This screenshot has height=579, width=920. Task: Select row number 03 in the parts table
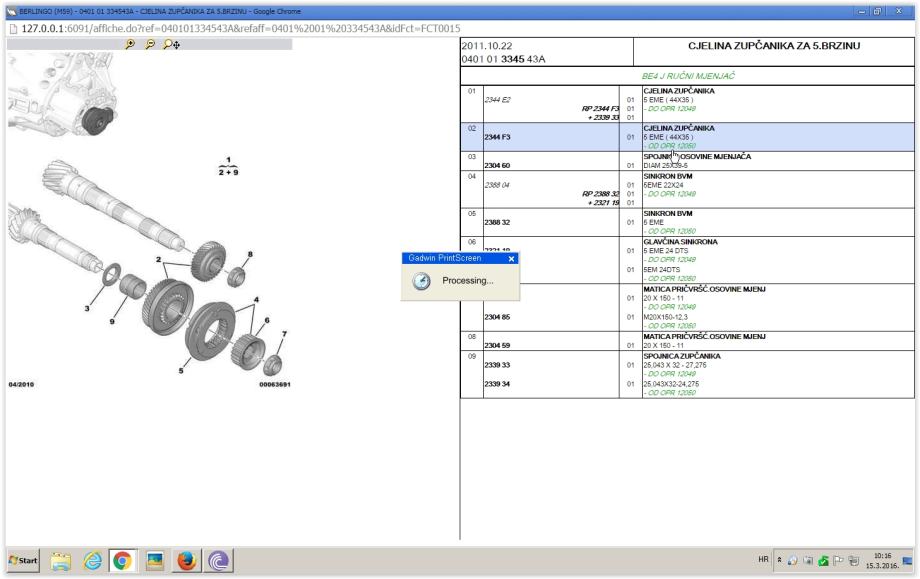coord(472,157)
